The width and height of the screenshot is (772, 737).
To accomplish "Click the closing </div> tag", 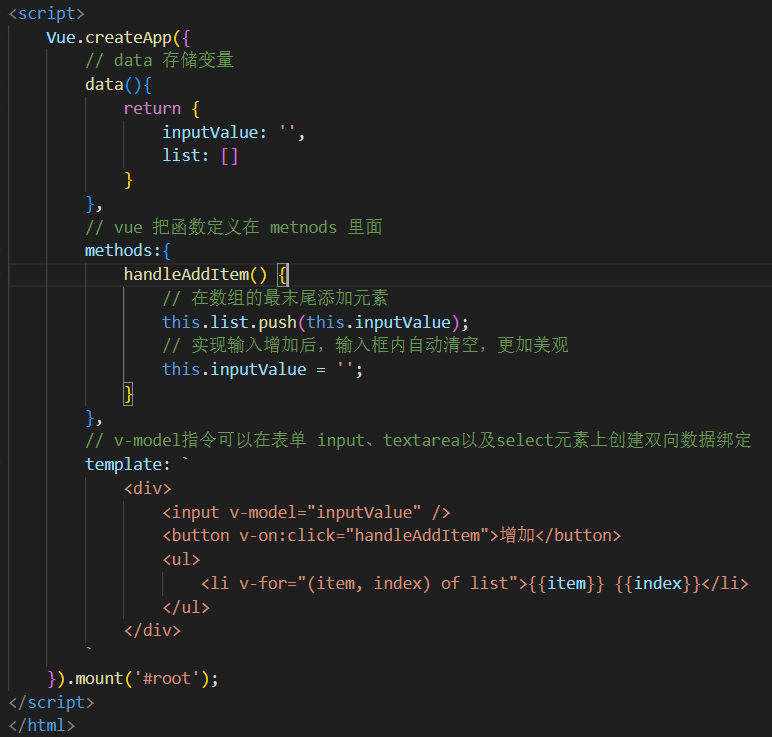I will tap(153, 630).
